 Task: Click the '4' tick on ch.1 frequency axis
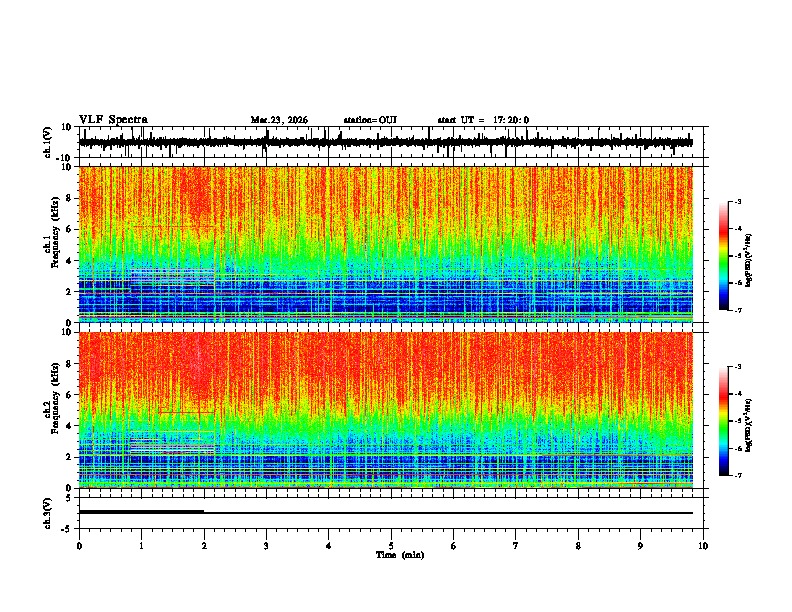[x=69, y=261]
